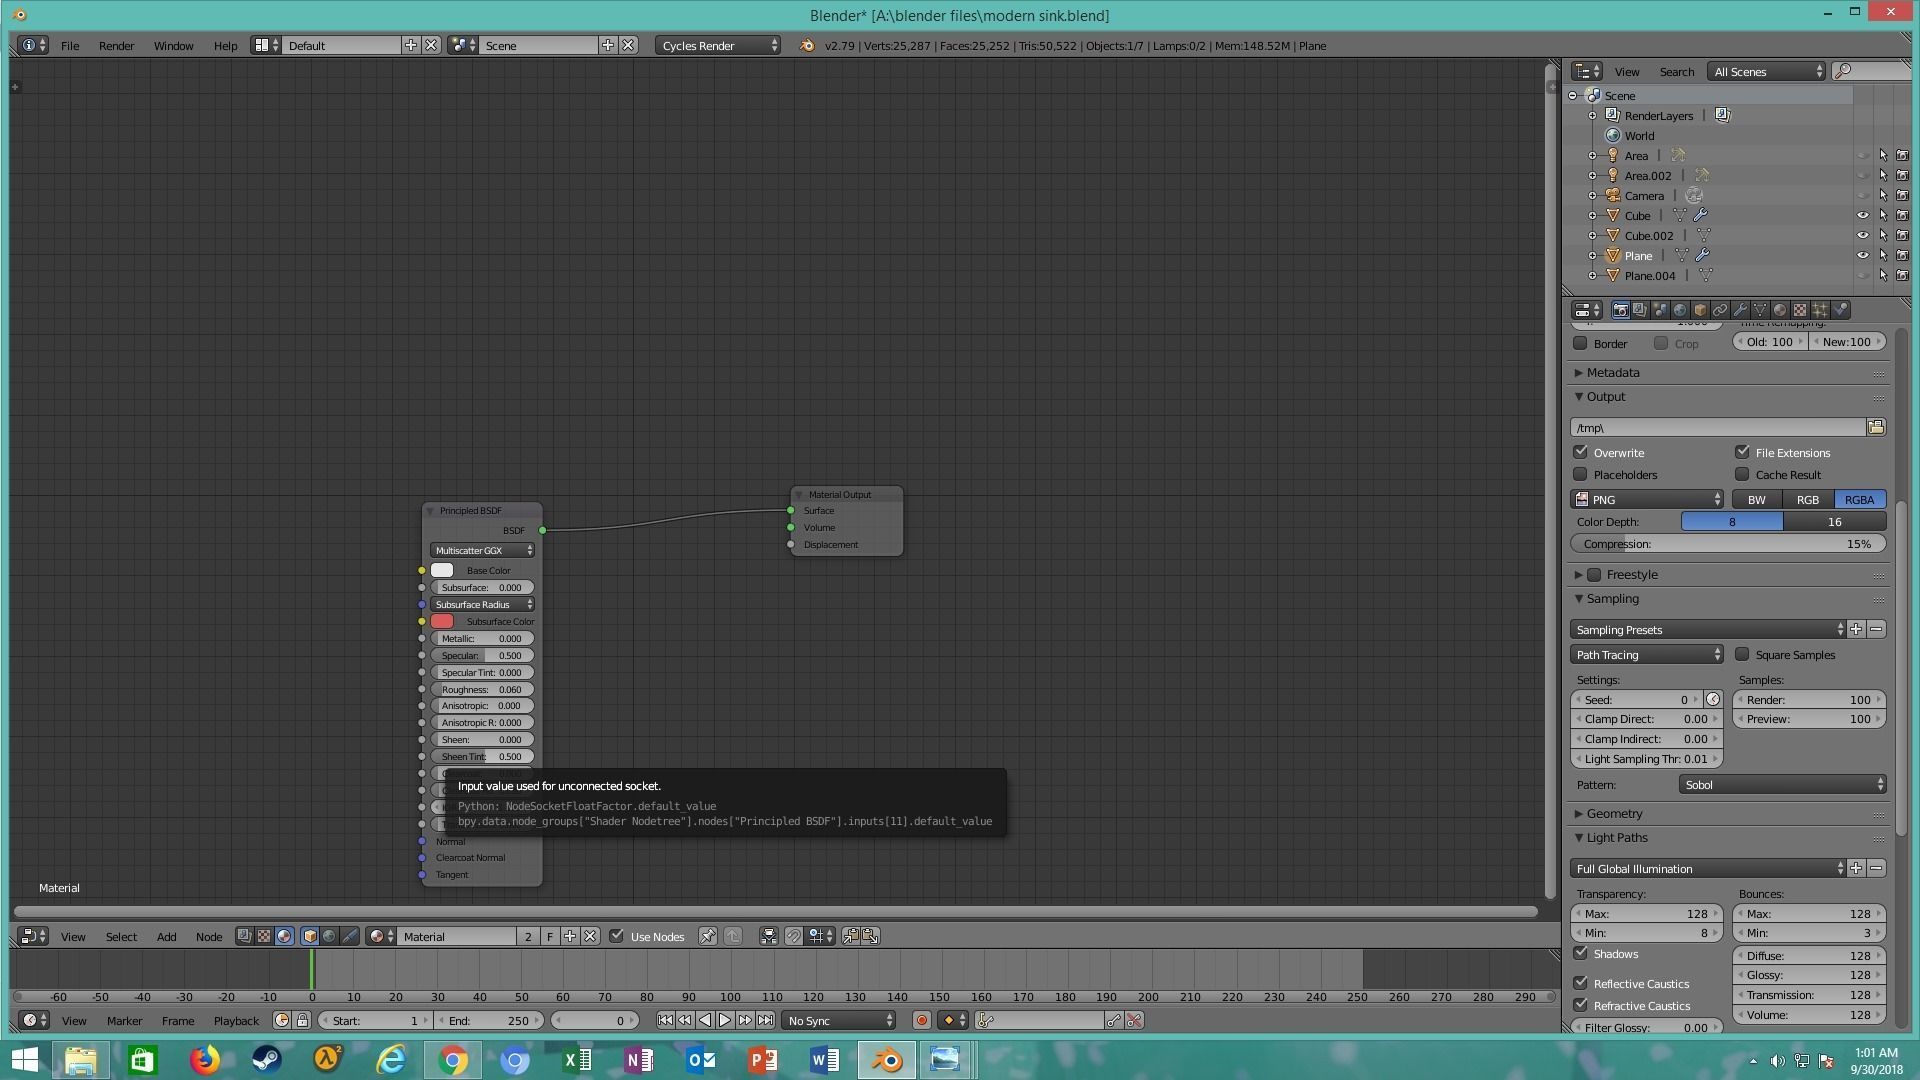Click the pin node tree icon
Image resolution: width=1920 pixels, height=1080 pixels.
point(708,937)
